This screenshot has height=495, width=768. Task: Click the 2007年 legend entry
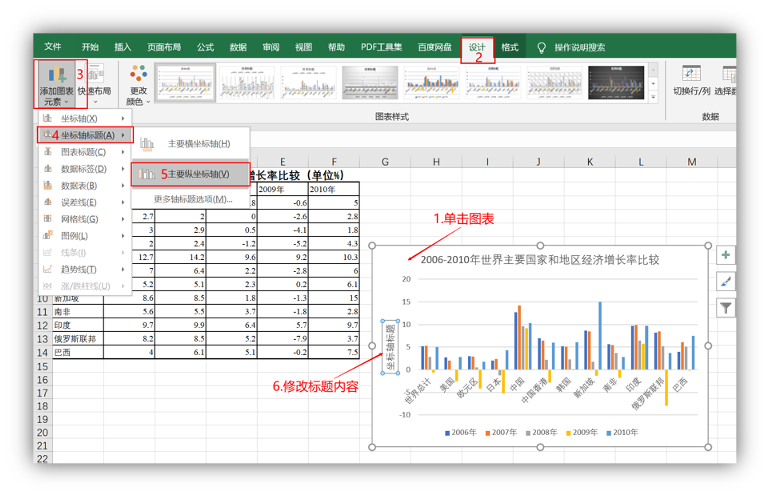pyautogui.click(x=502, y=432)
